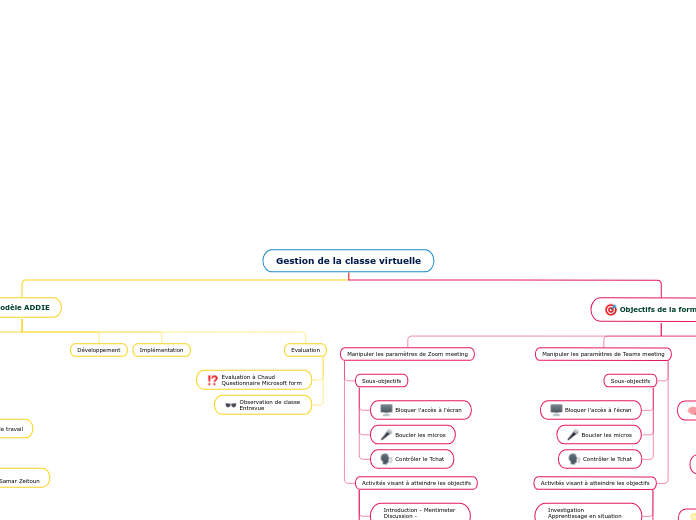The image size is (696, 520).
Task: Select Bloquer l'accès à l'écran under Teams
Action: click(591, 410)
